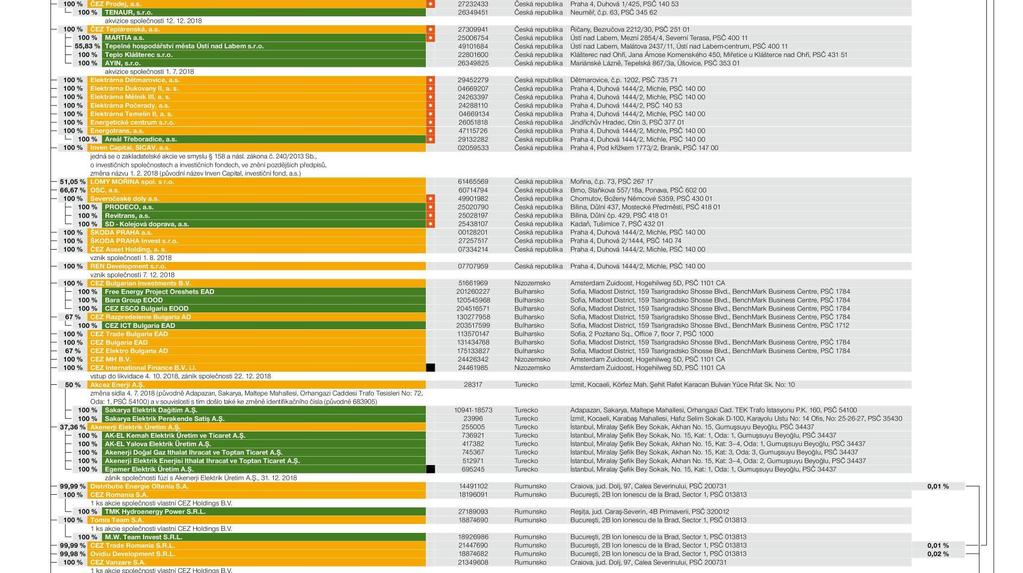This screenshot has width=1023, height=573.
Task: Click the Ovidiu Development S.R.L. entry
Action: click(x=257, y=554)
